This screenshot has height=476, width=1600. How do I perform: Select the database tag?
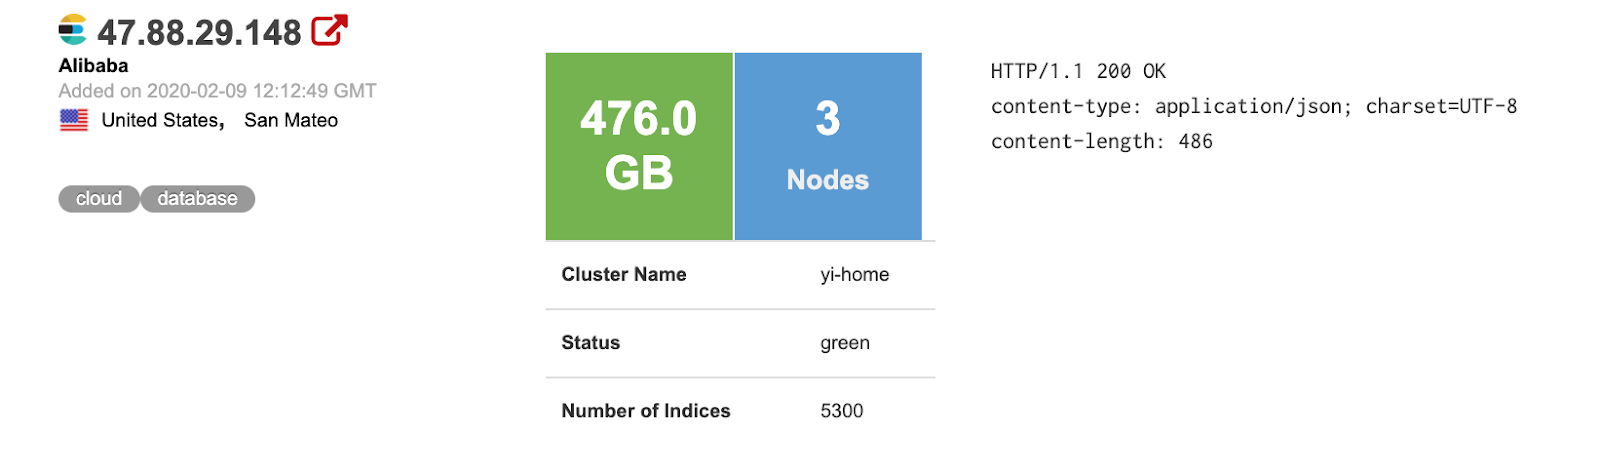[x=197, y=199]
